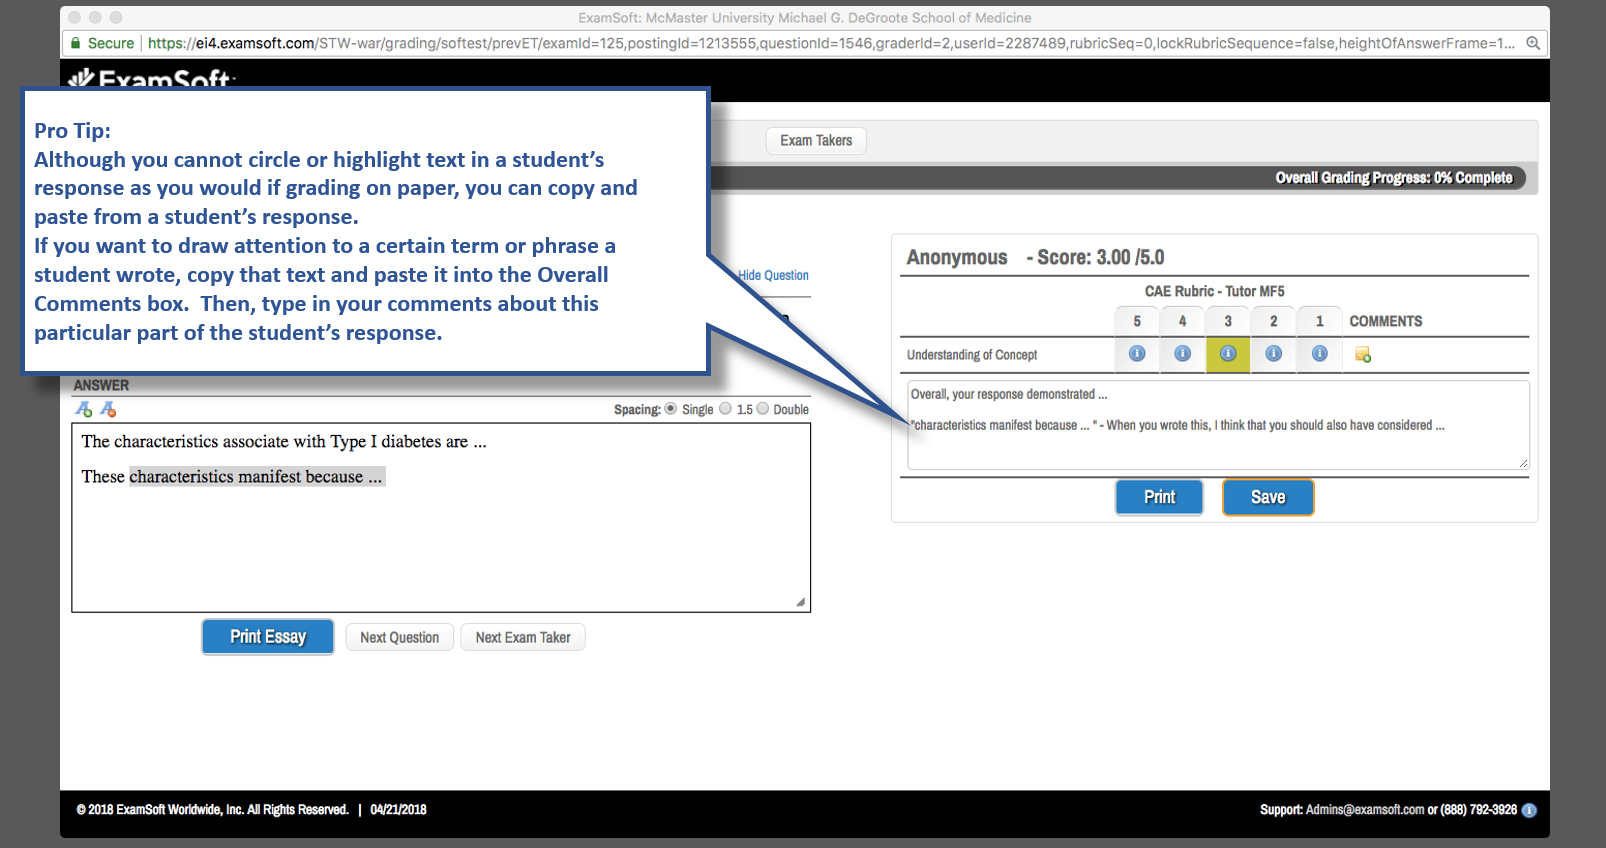Add a comment via Comments note icon
This screenshot has width=1606, height=848.
1363,355
